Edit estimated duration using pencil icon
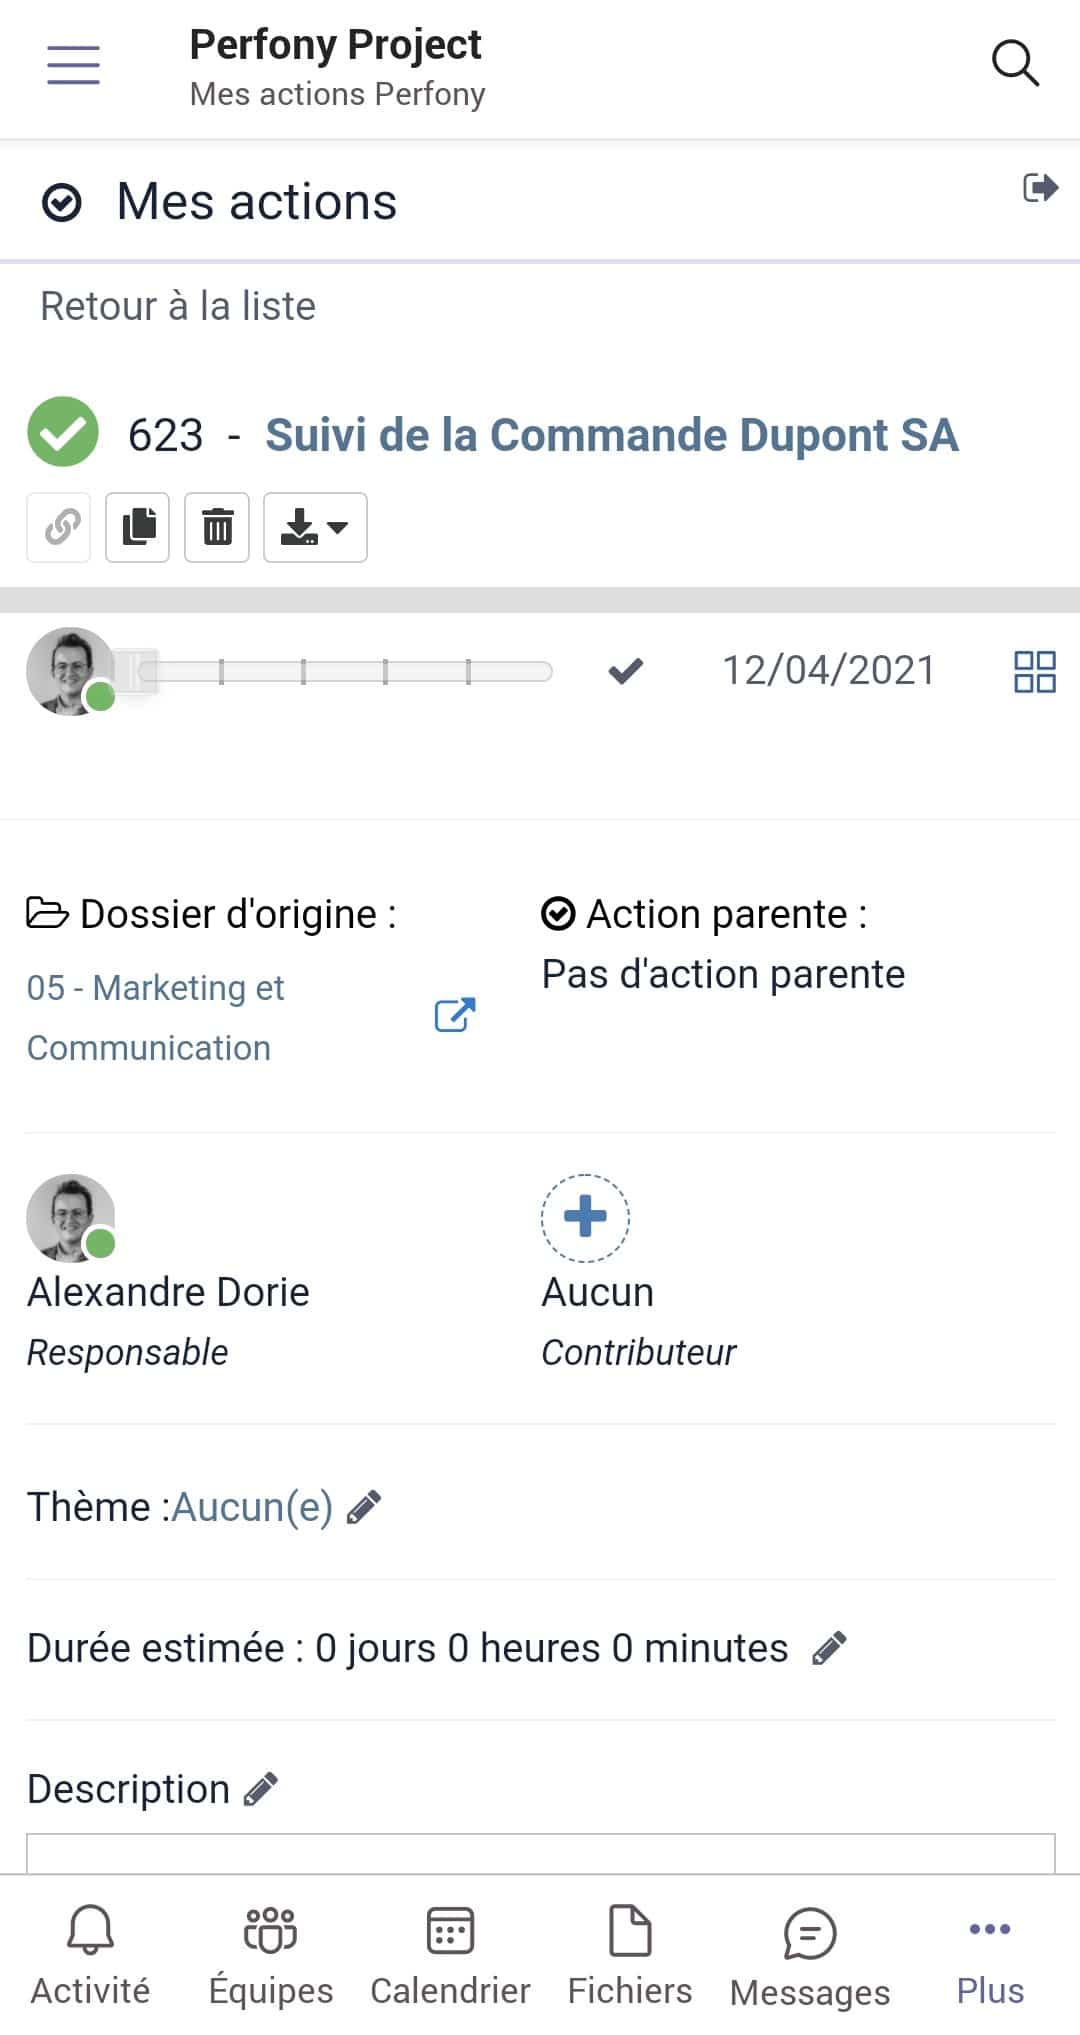This screenshot has width=1080, height=2035. pos(829,1648)
